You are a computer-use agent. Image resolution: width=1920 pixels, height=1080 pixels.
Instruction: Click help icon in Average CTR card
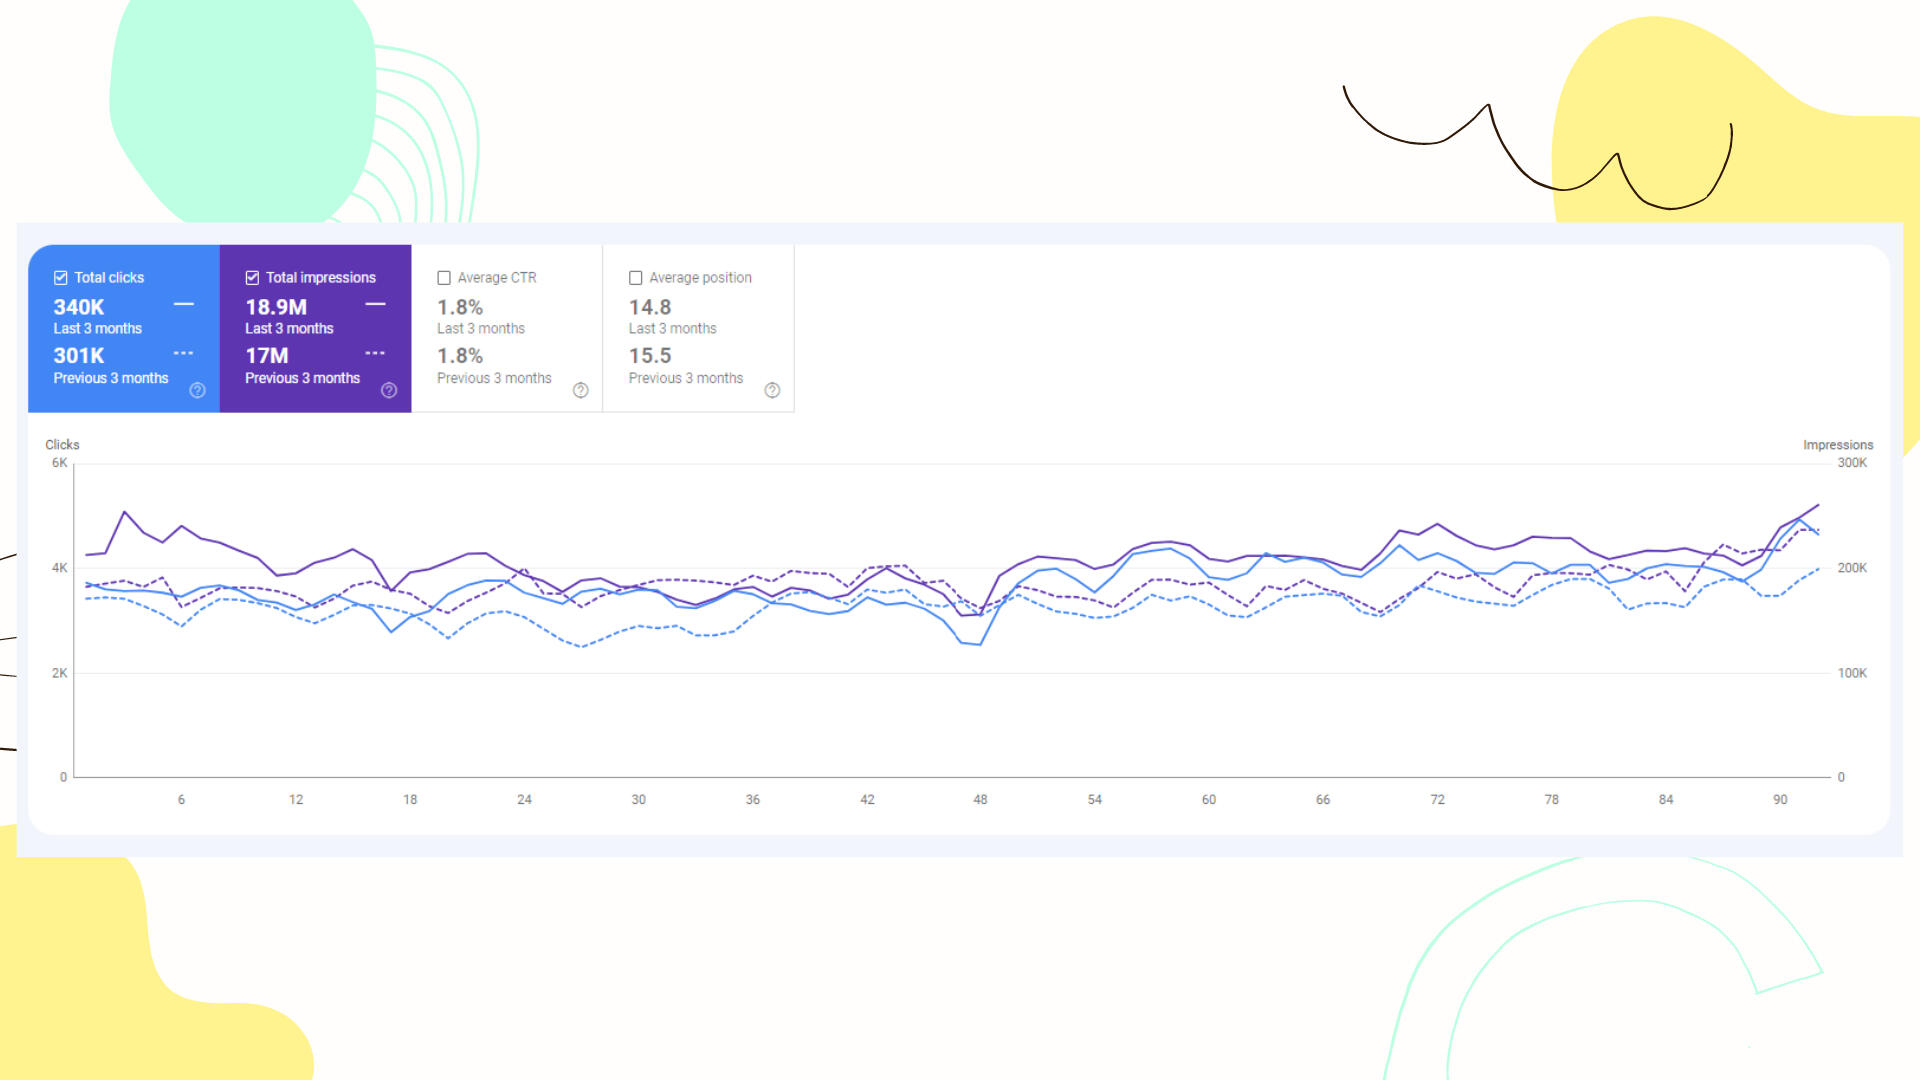tap(581, 391)
